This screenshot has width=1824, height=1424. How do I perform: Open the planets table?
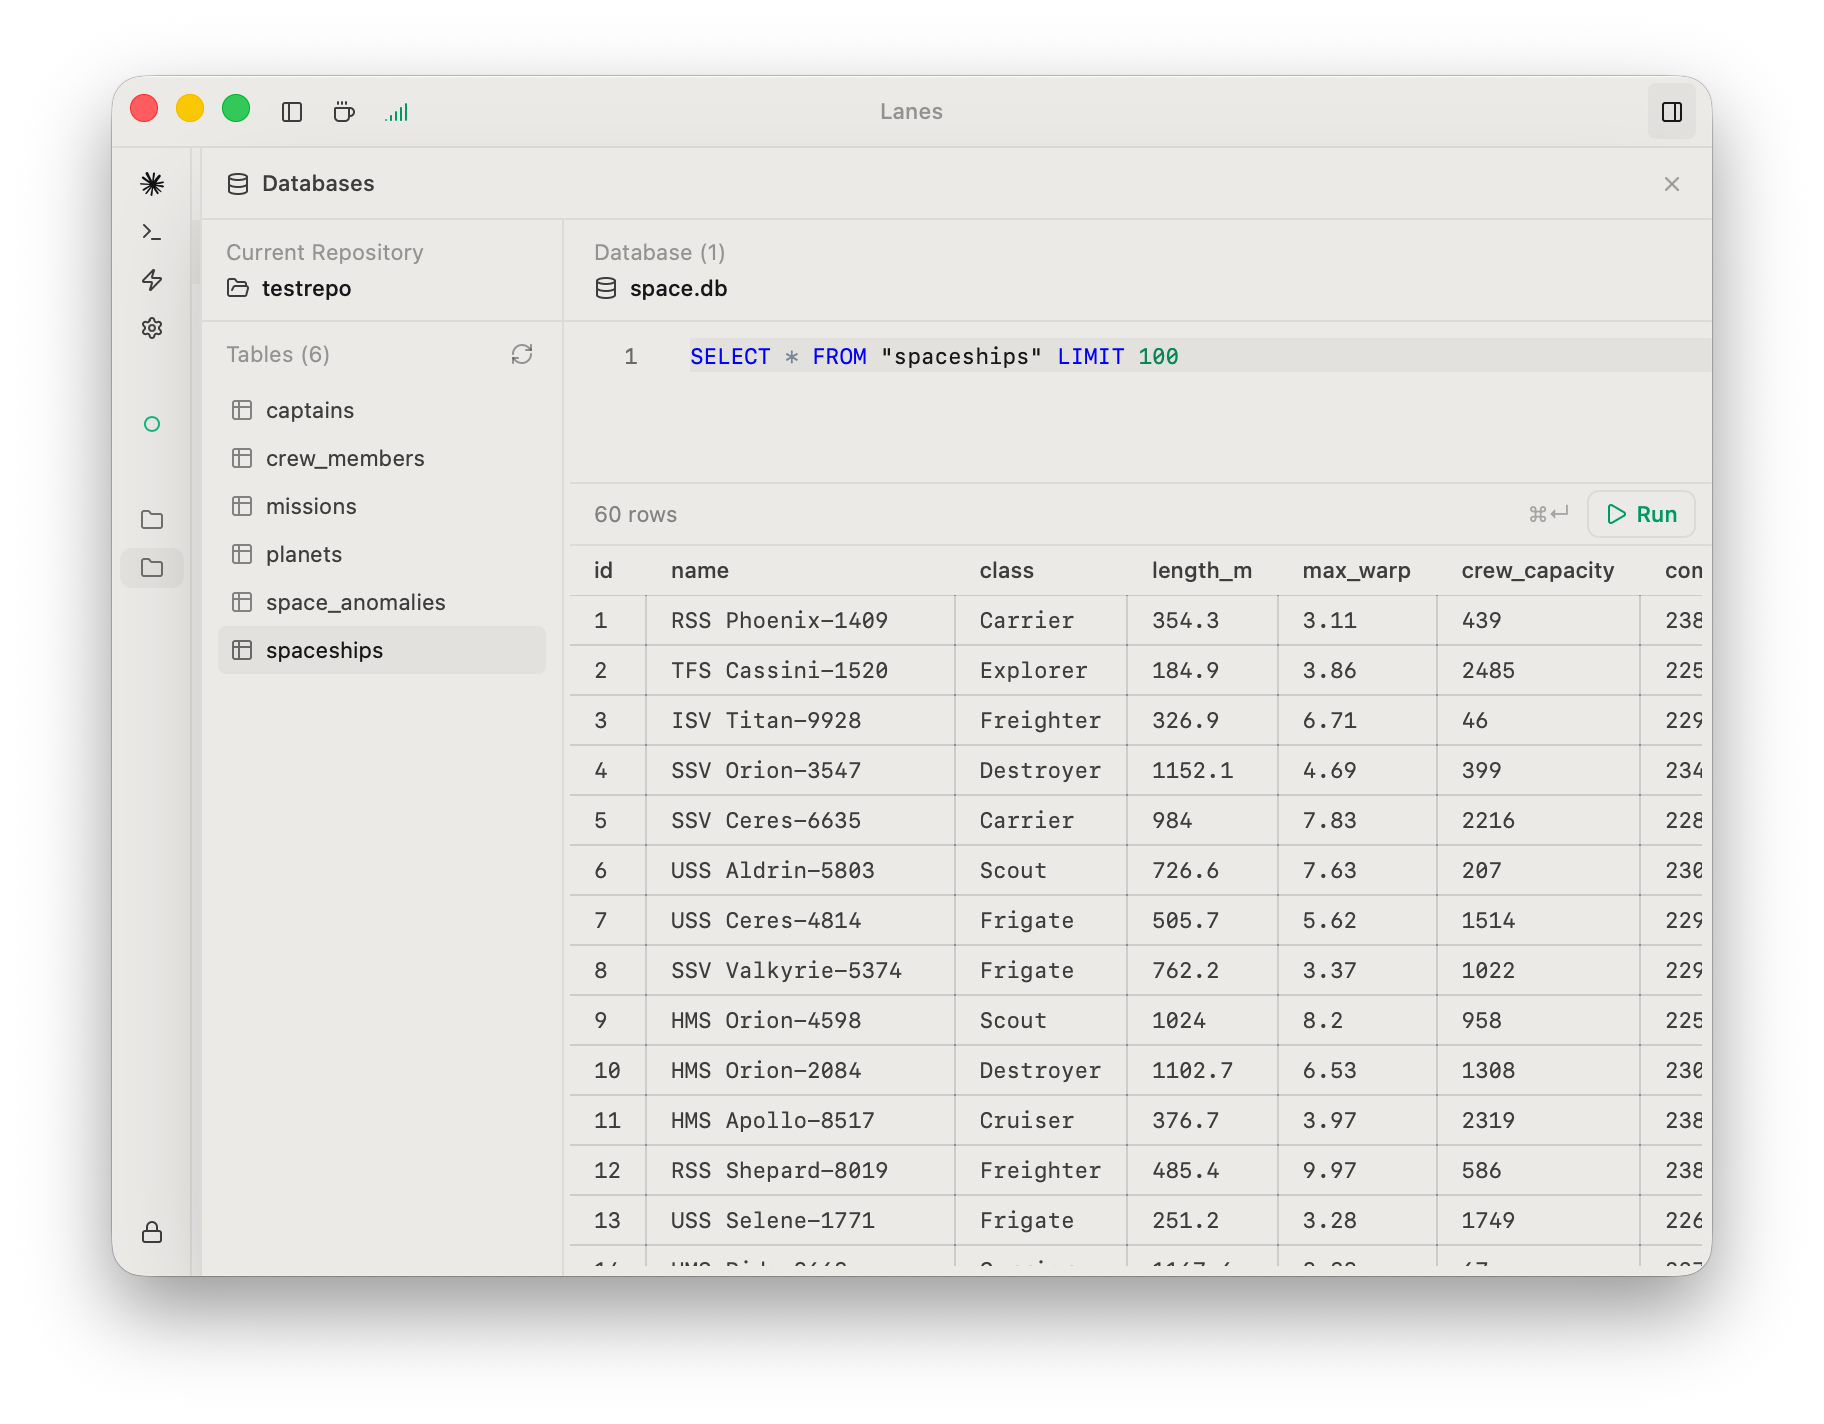(382, 554)
